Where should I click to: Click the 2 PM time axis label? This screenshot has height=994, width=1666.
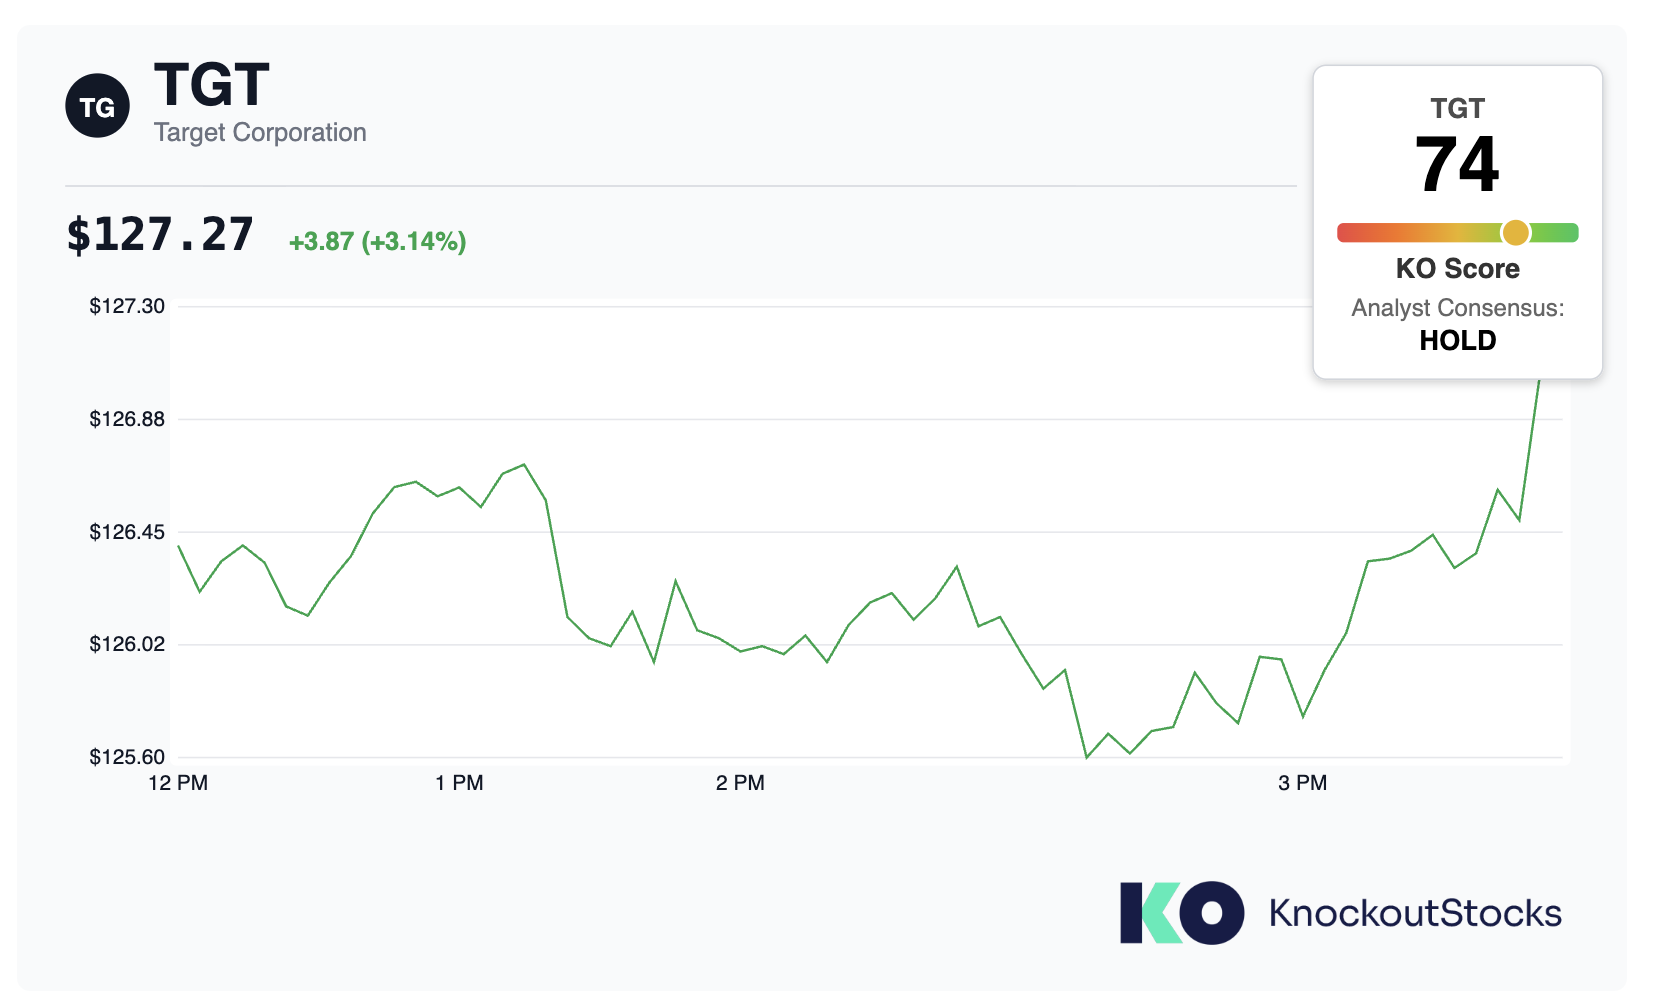pos(740,783)
